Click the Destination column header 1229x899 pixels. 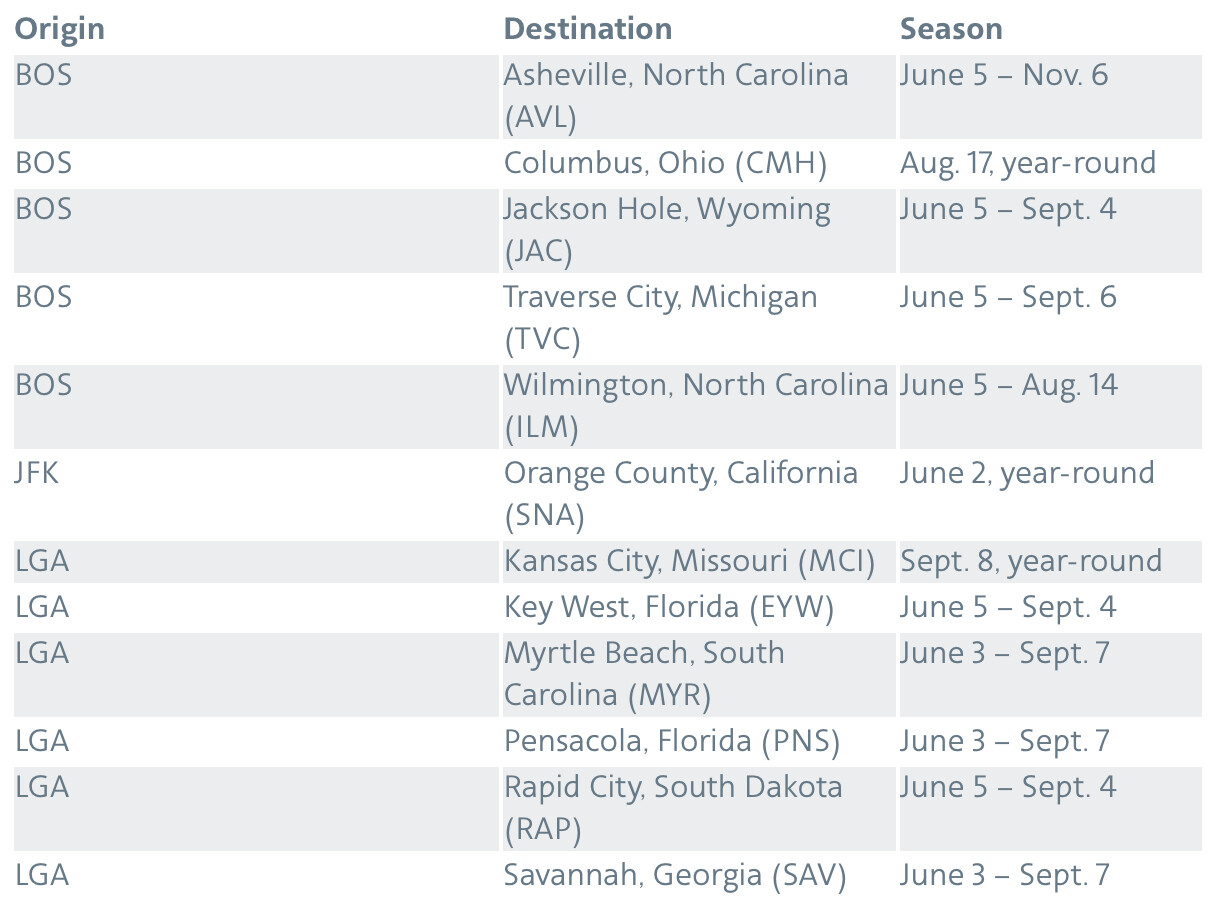(587, 29)
